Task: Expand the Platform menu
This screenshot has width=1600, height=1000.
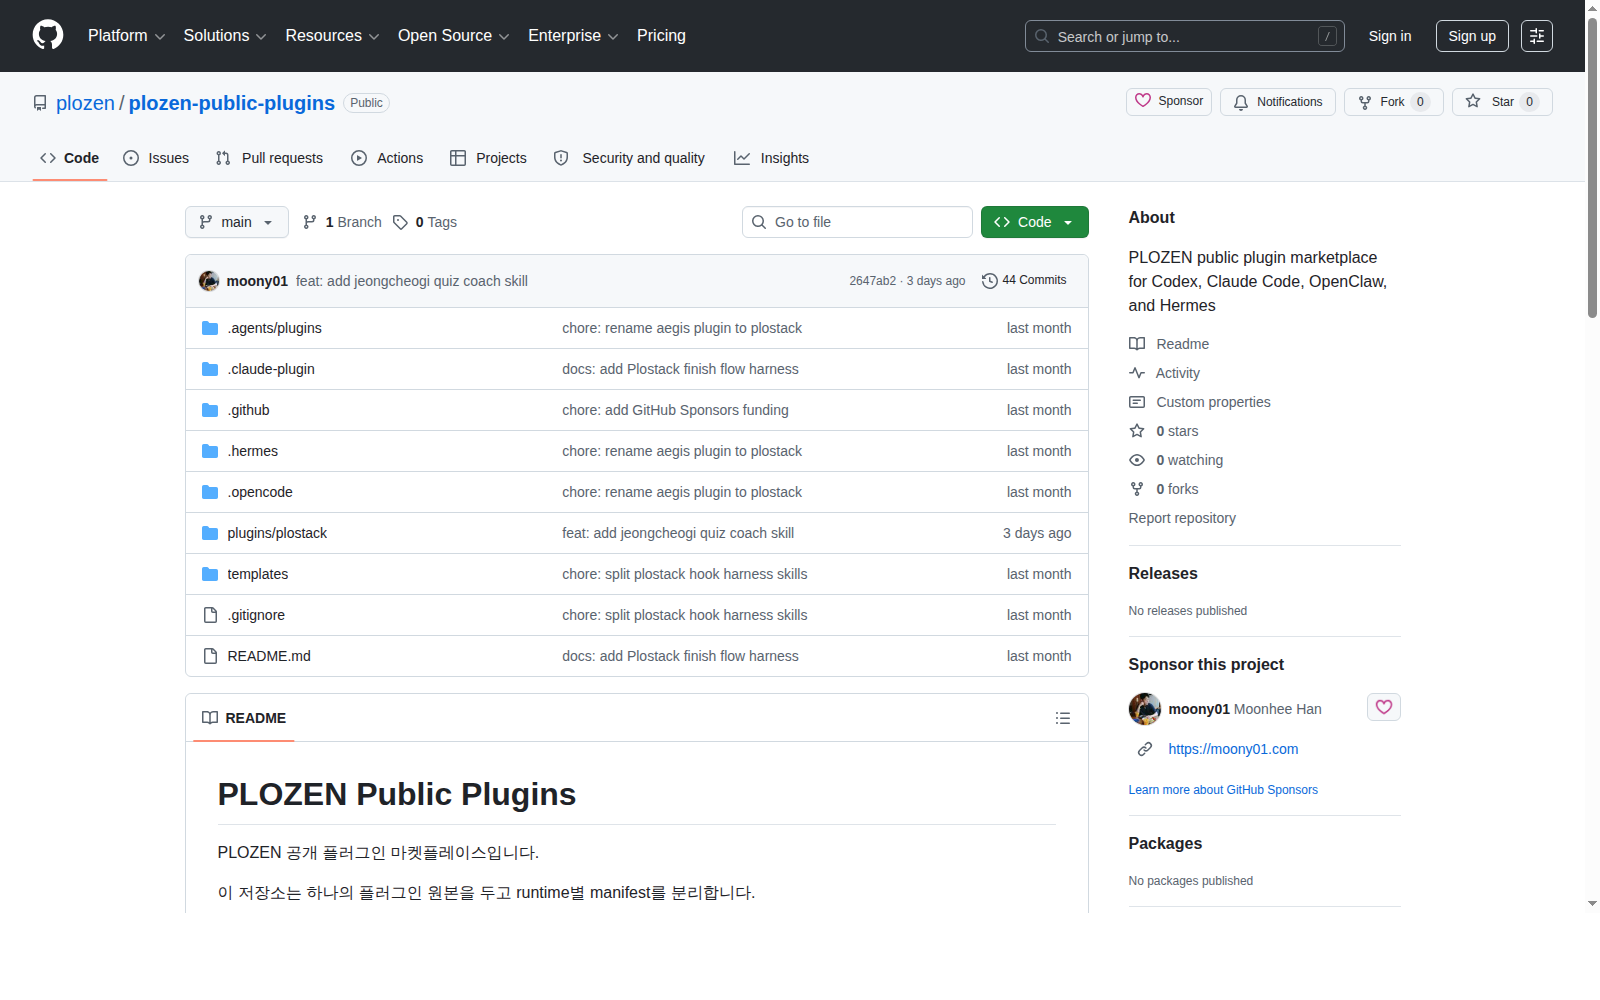Action: (126, 36)
